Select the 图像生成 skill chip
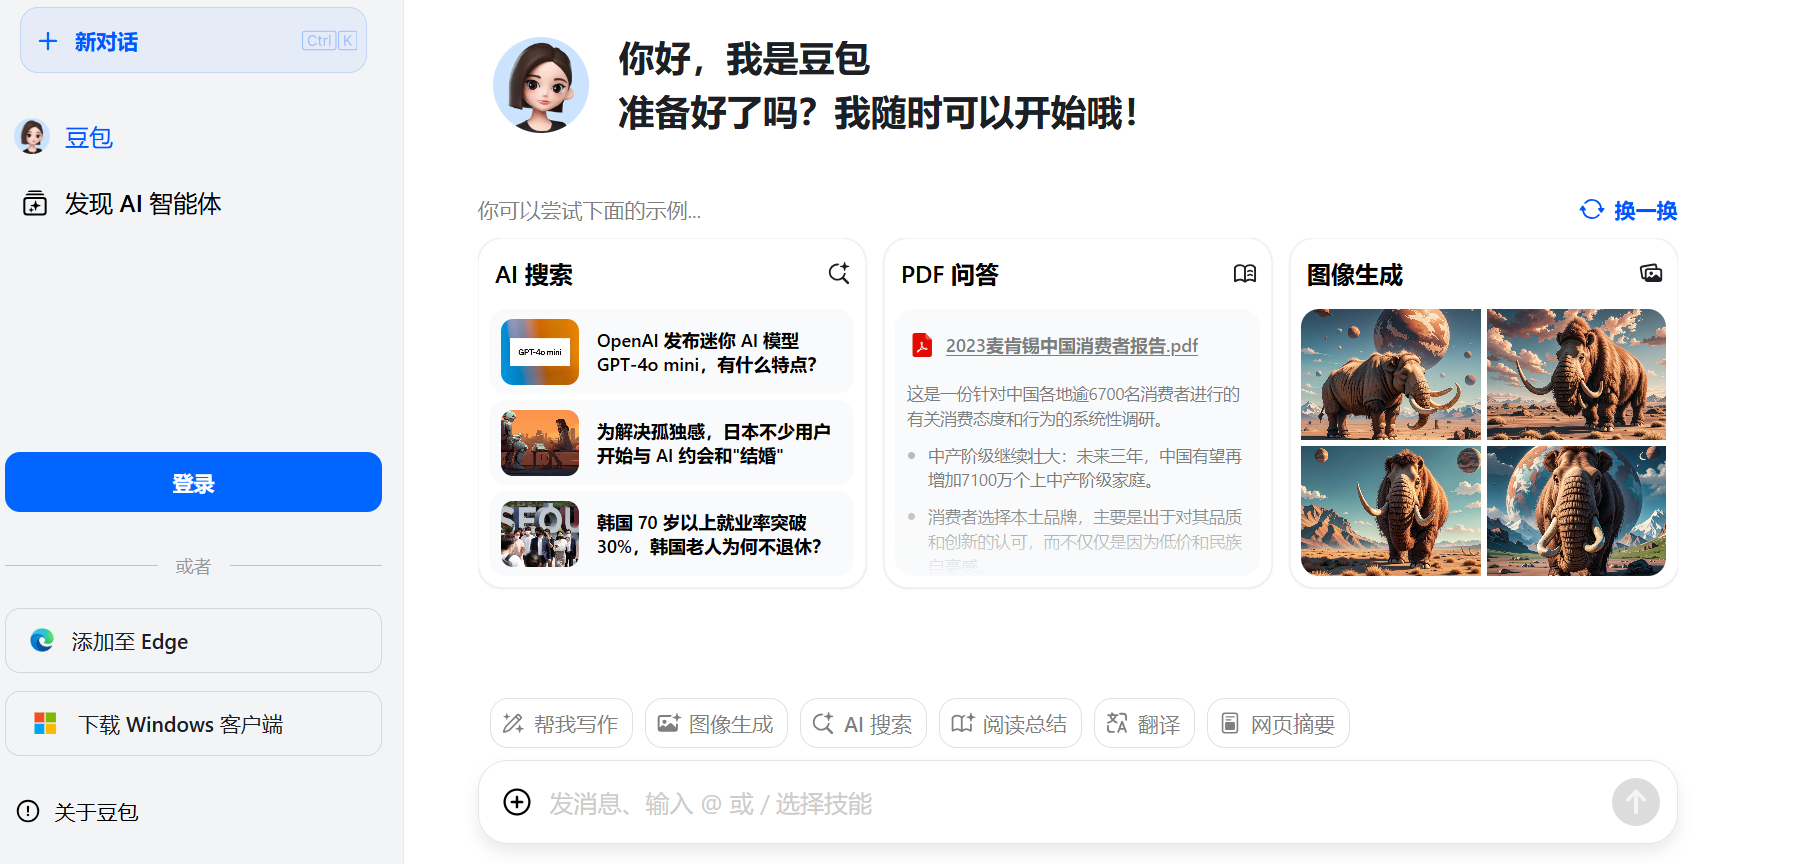 tap(716, 723)
